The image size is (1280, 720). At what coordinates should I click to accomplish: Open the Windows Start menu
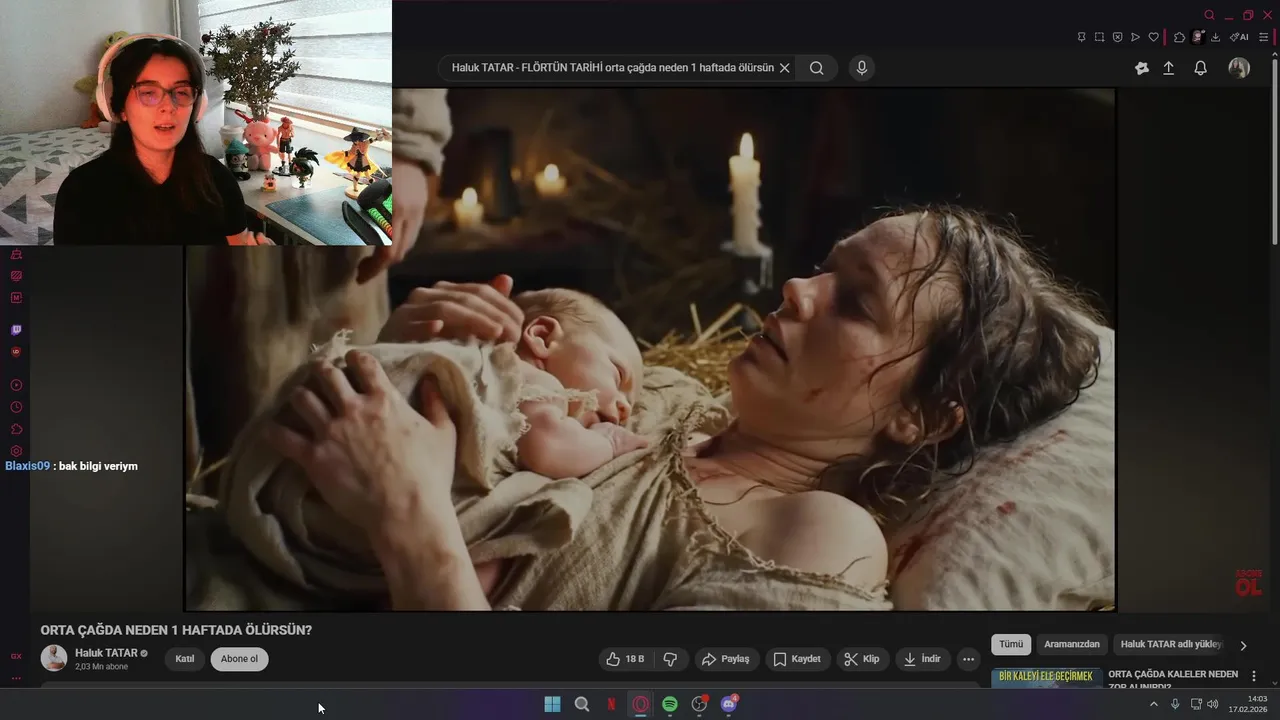pos(552,704)
